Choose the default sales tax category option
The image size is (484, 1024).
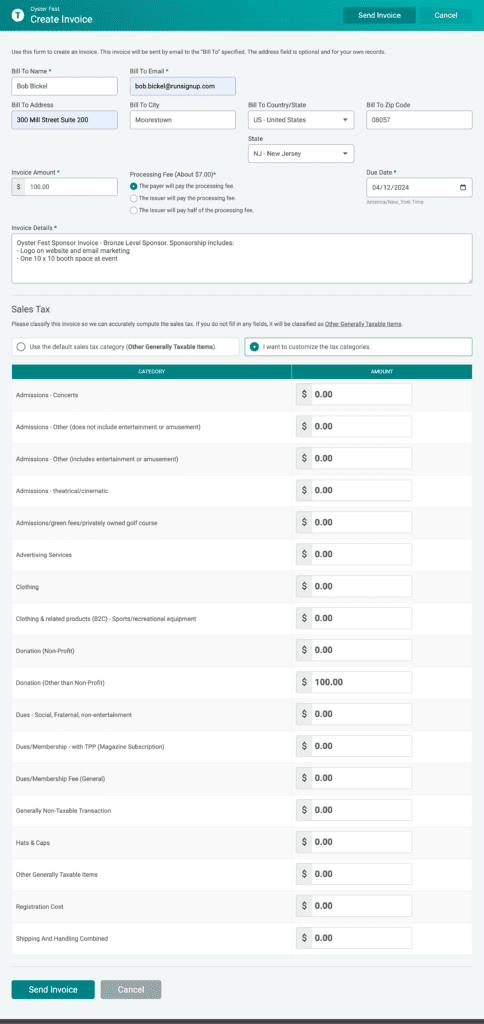pos(125,347)
